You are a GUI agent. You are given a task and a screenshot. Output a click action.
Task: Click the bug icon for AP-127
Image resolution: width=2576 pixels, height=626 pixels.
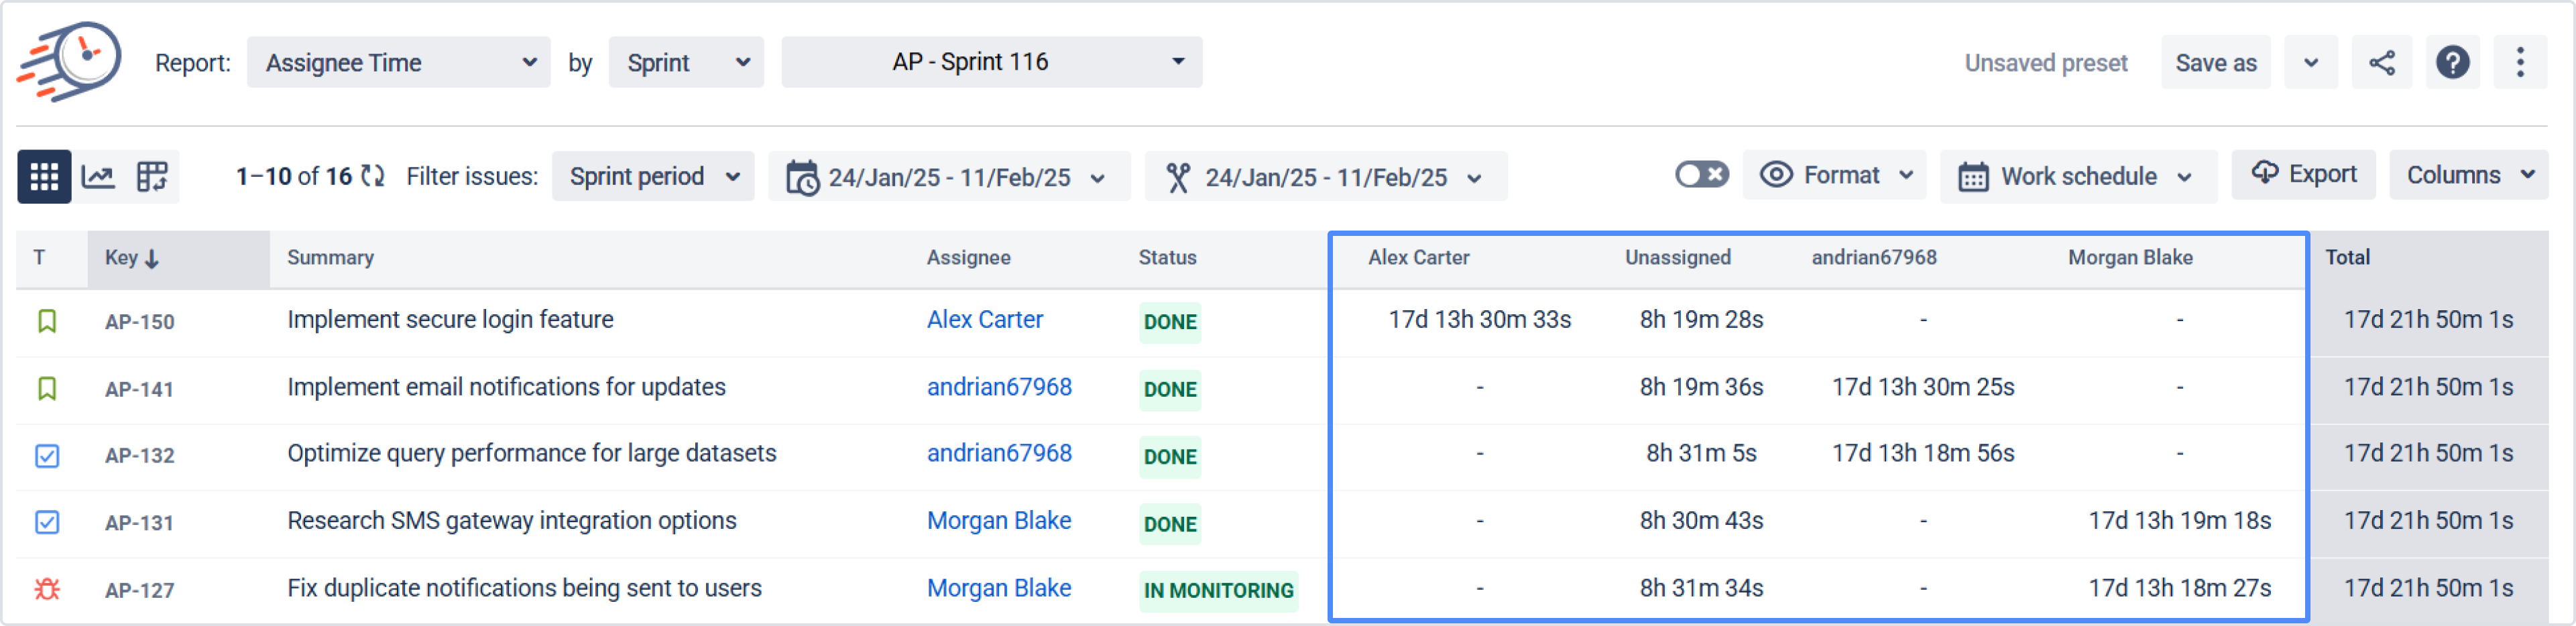[47, 589]
